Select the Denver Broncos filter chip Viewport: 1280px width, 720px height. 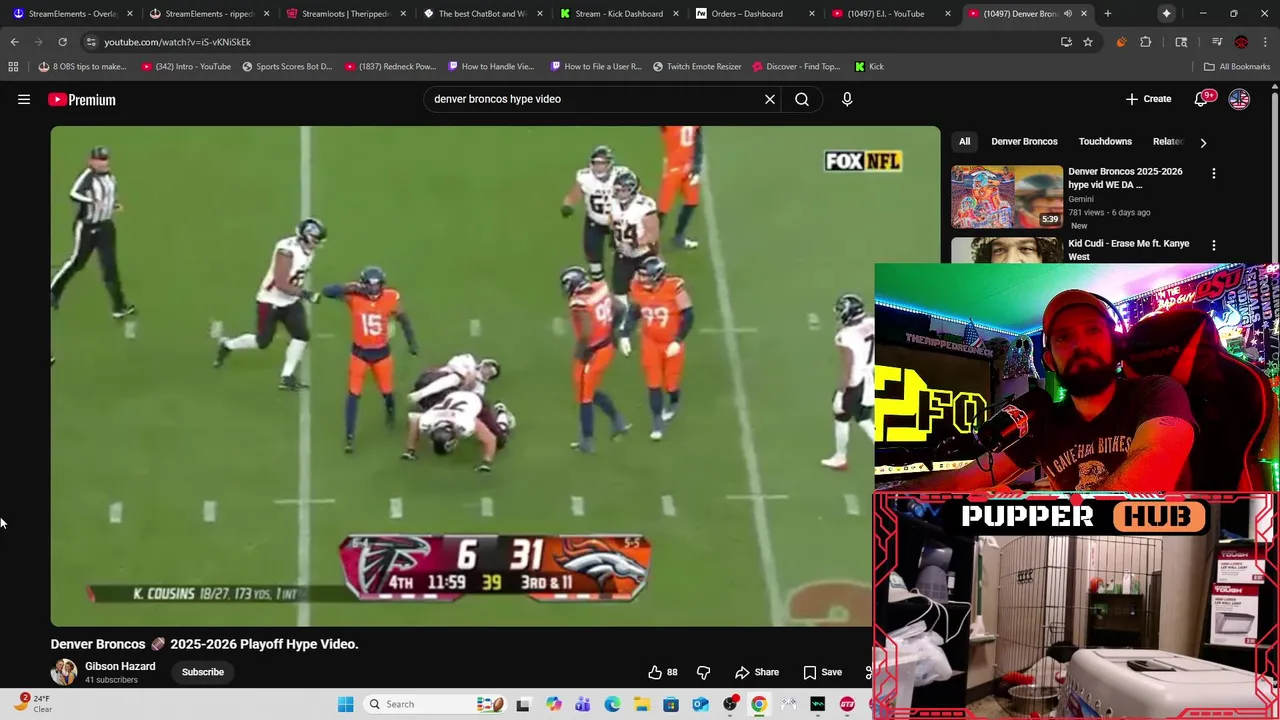tap(1024, 141)
